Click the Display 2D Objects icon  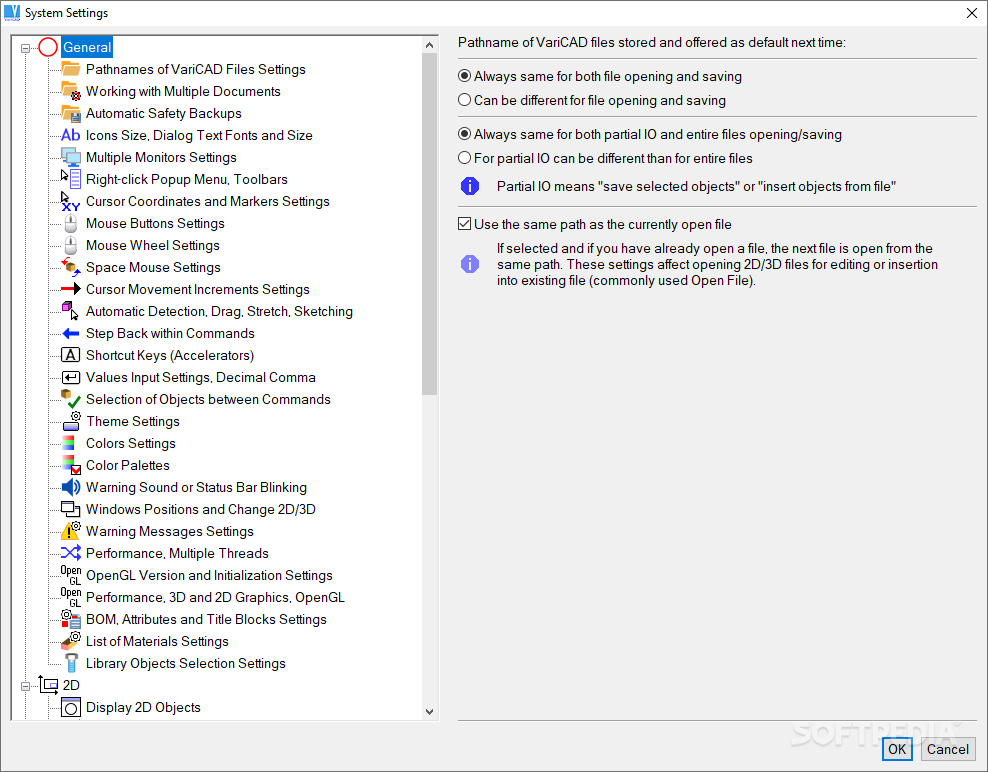[x=71, y=707]
